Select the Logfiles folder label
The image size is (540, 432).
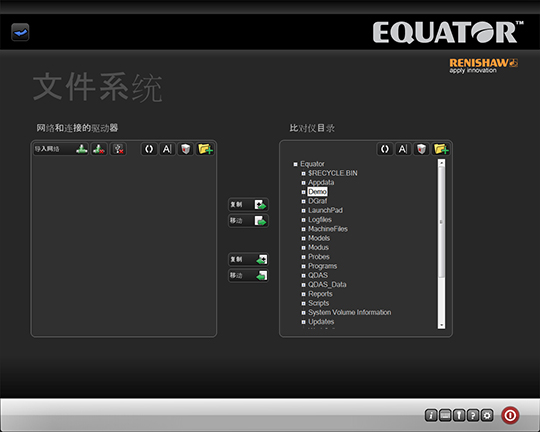(320, 220)
